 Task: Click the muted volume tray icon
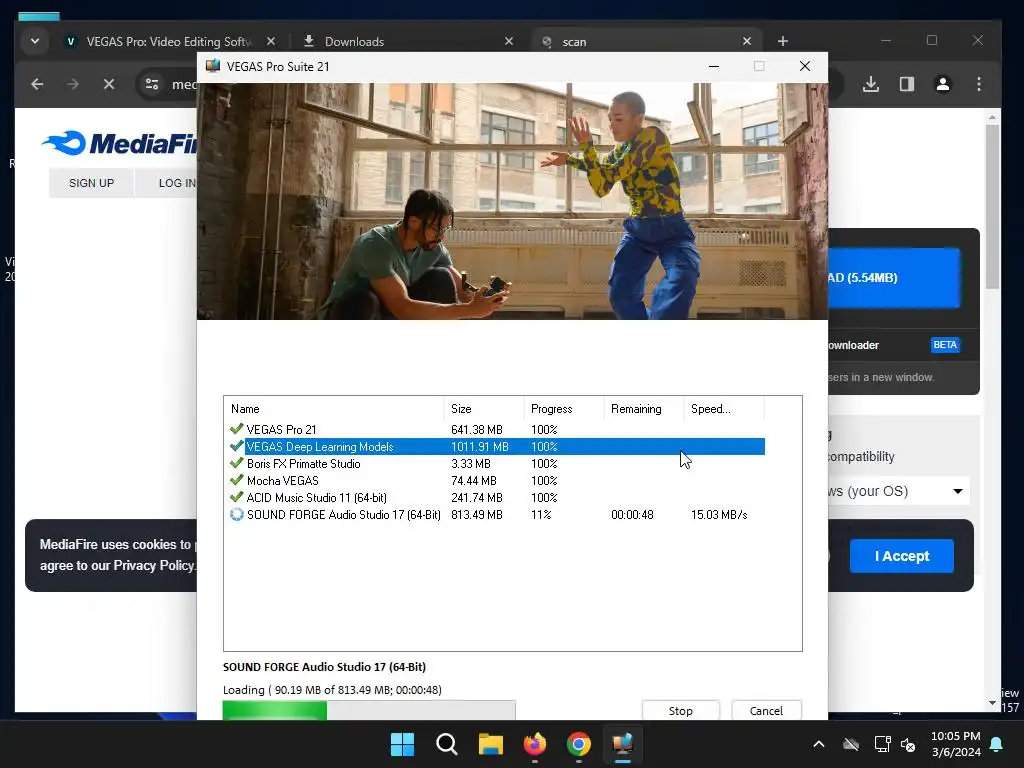[908, 744]
